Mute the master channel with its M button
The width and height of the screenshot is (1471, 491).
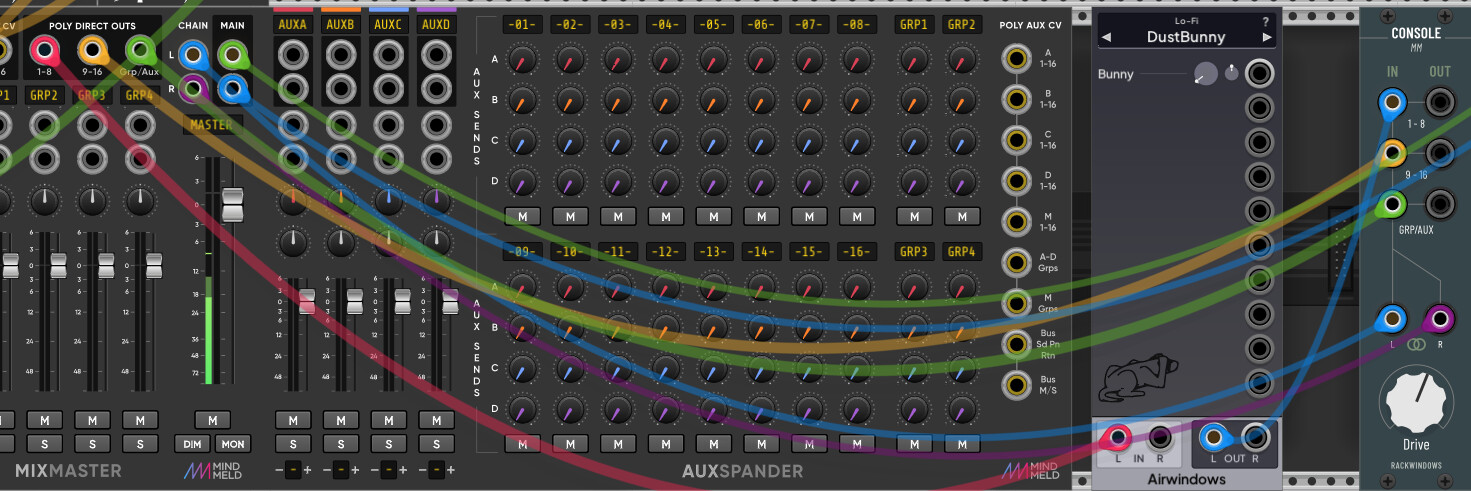pyautogui.click(x=212, y=420)
